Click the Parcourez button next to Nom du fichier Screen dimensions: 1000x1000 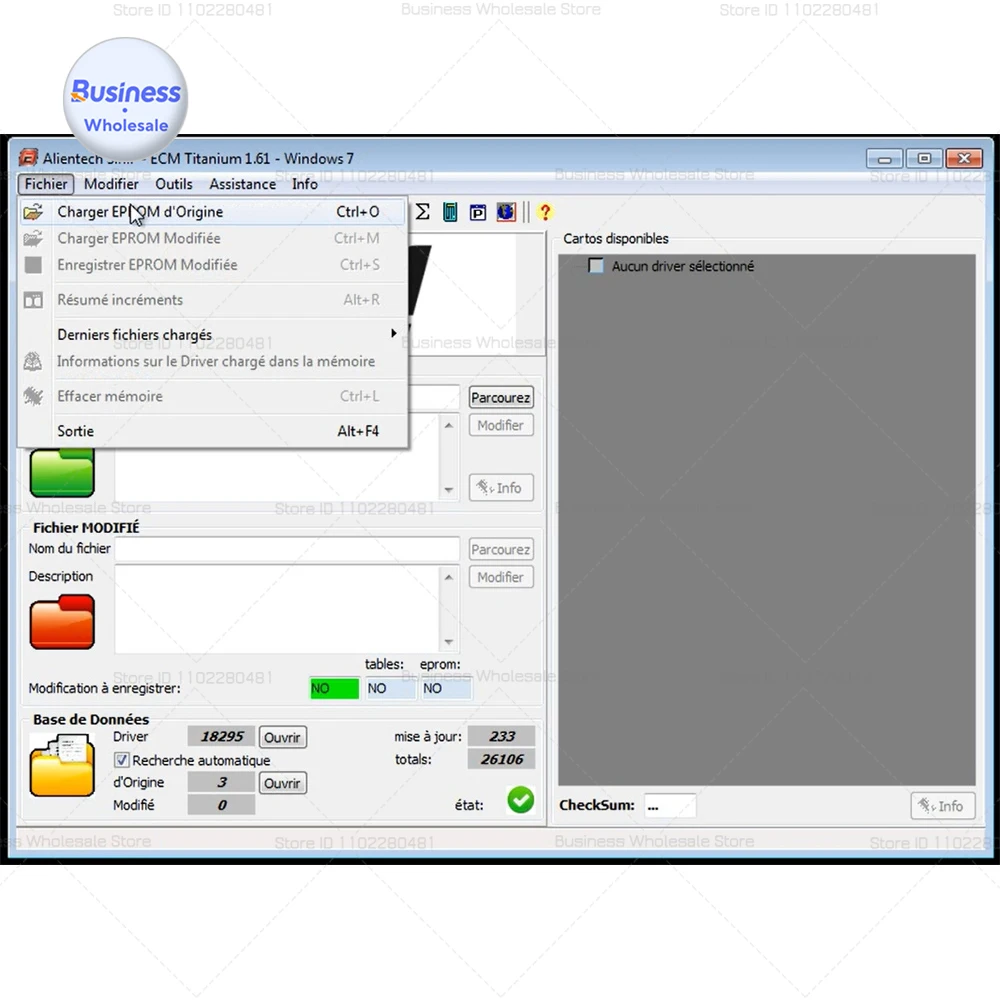click(500, 548)
